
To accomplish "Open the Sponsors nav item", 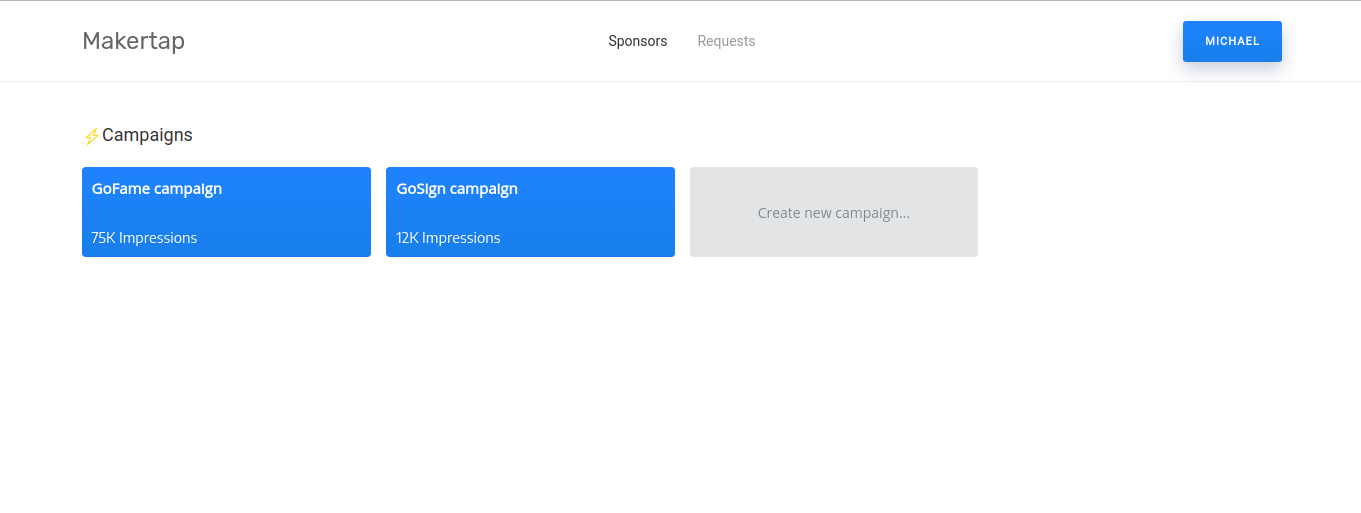I will point(637,41).
